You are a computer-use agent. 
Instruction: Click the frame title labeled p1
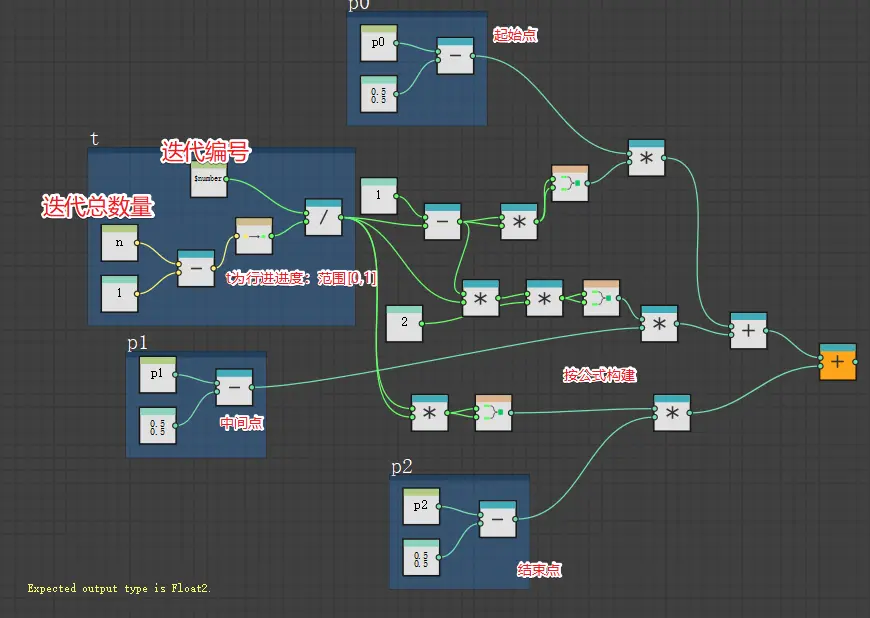138,343
